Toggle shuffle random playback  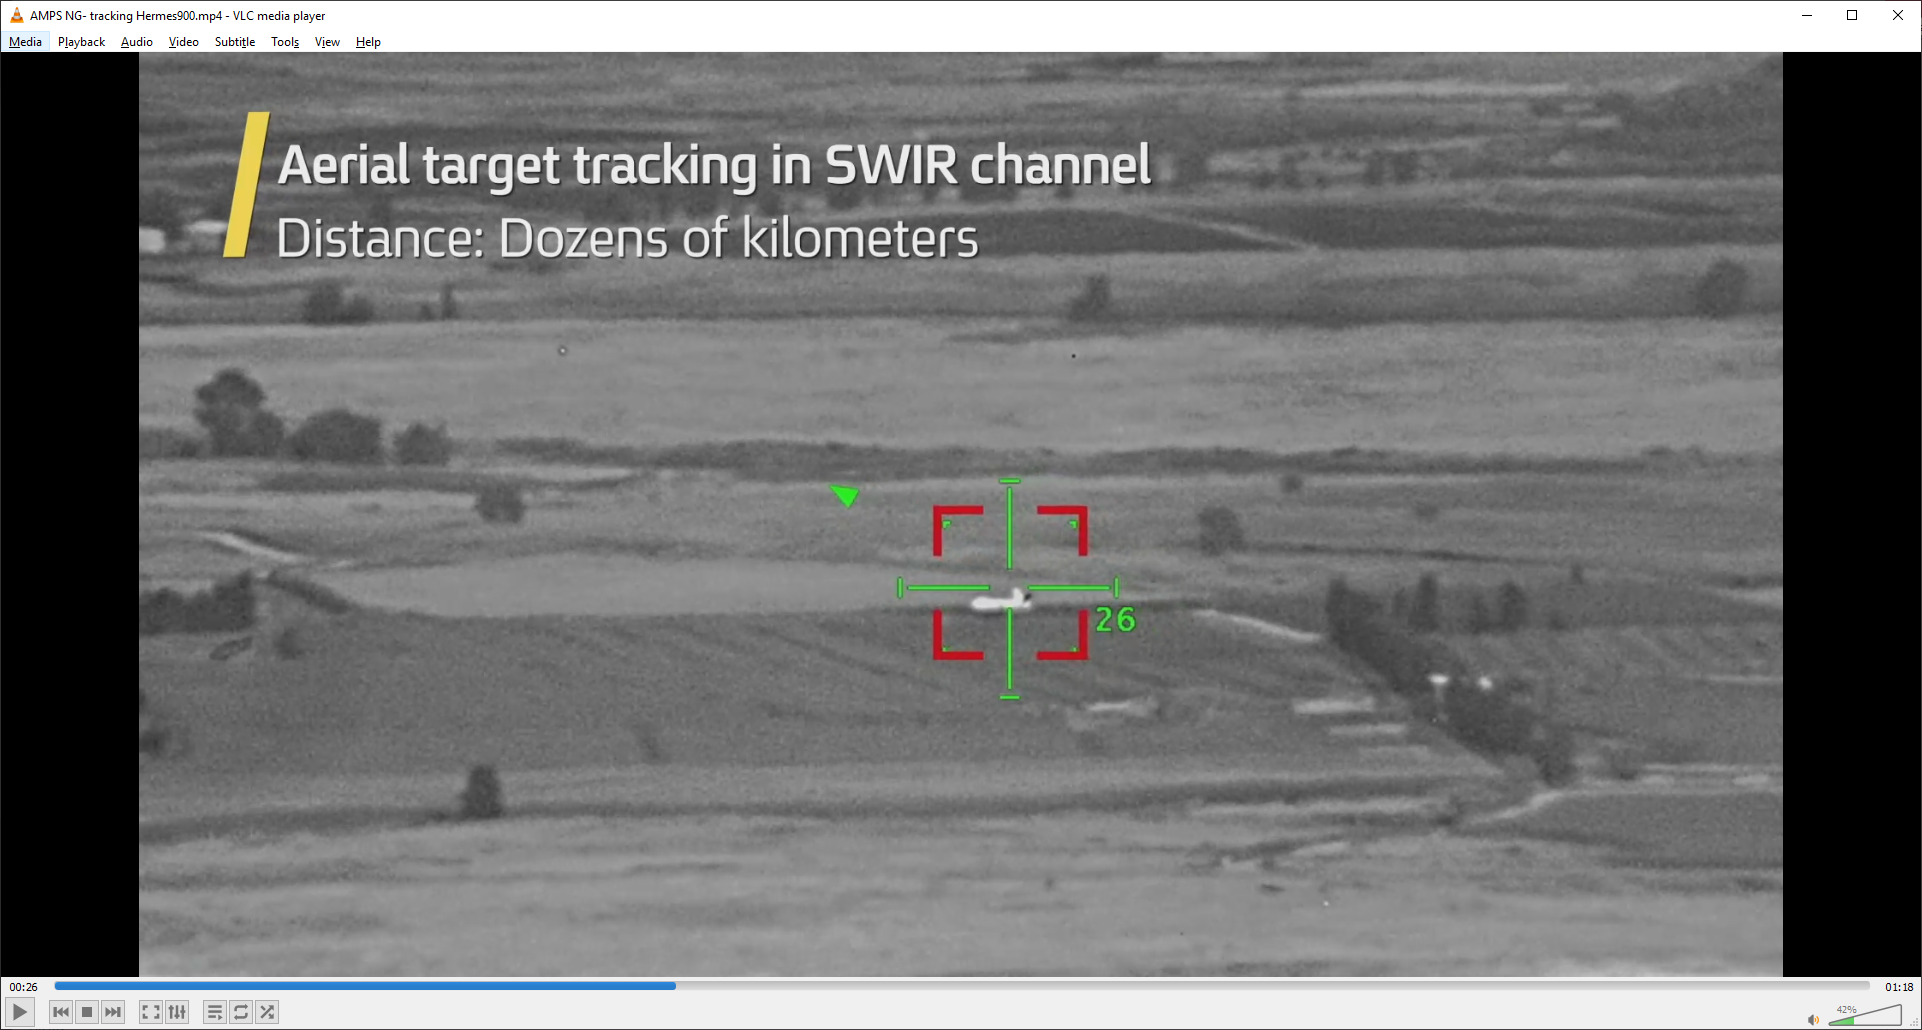[267, 1012]
